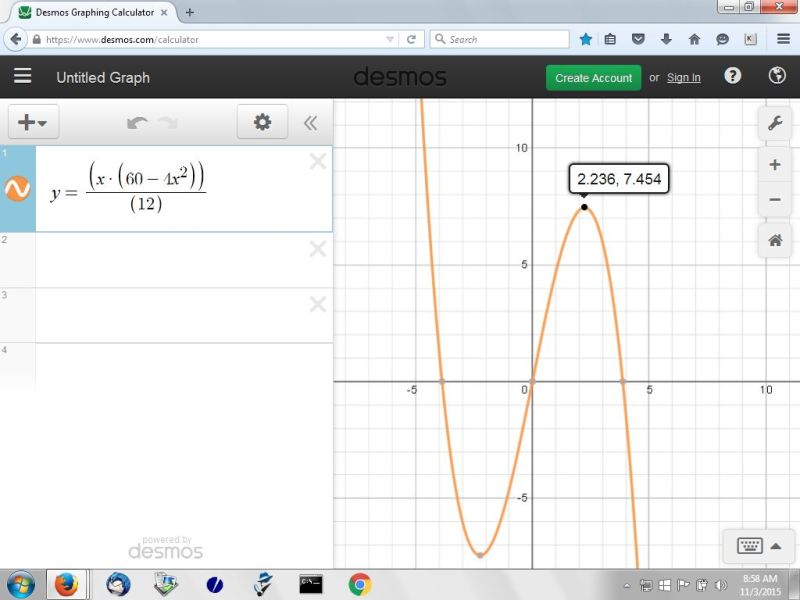
Task: Show the Desmos on-screen keypad
Action: click(759, 545)
